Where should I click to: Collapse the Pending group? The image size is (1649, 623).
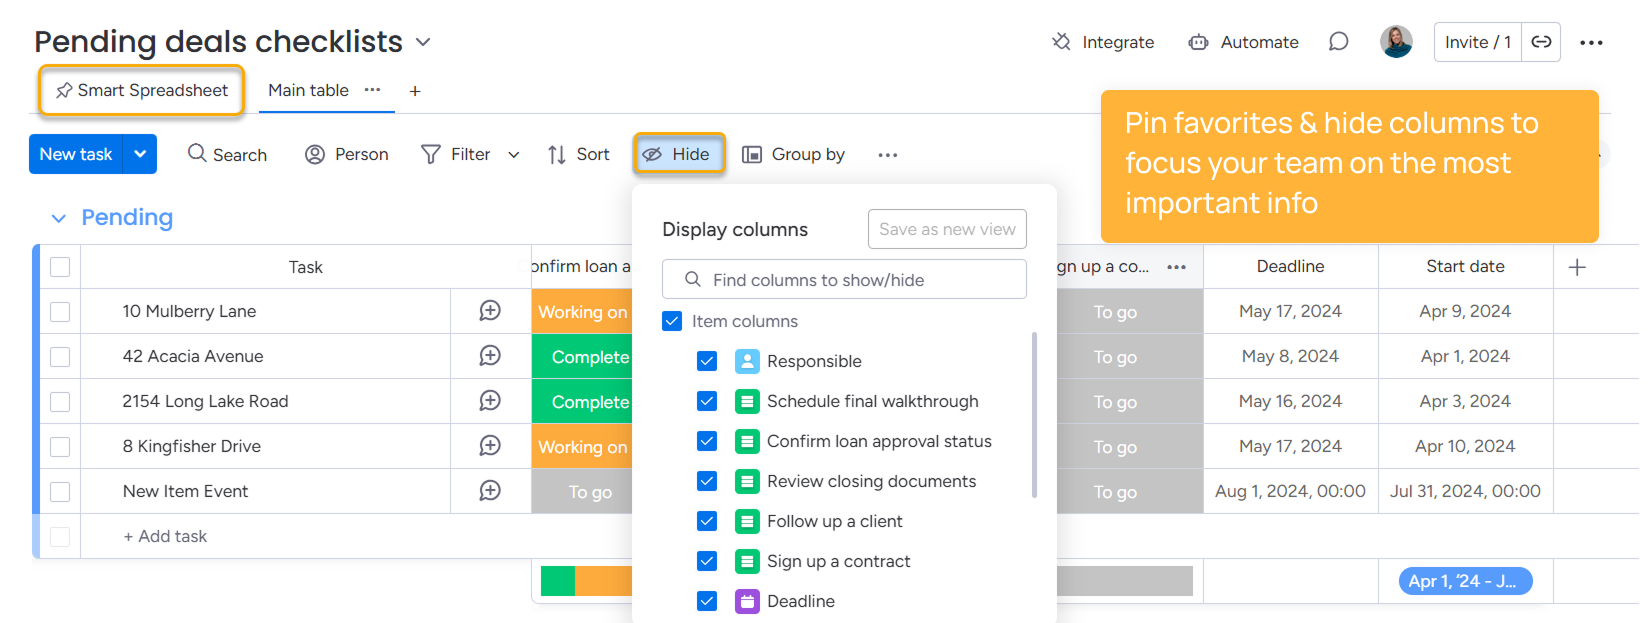(x=59, y=218)
